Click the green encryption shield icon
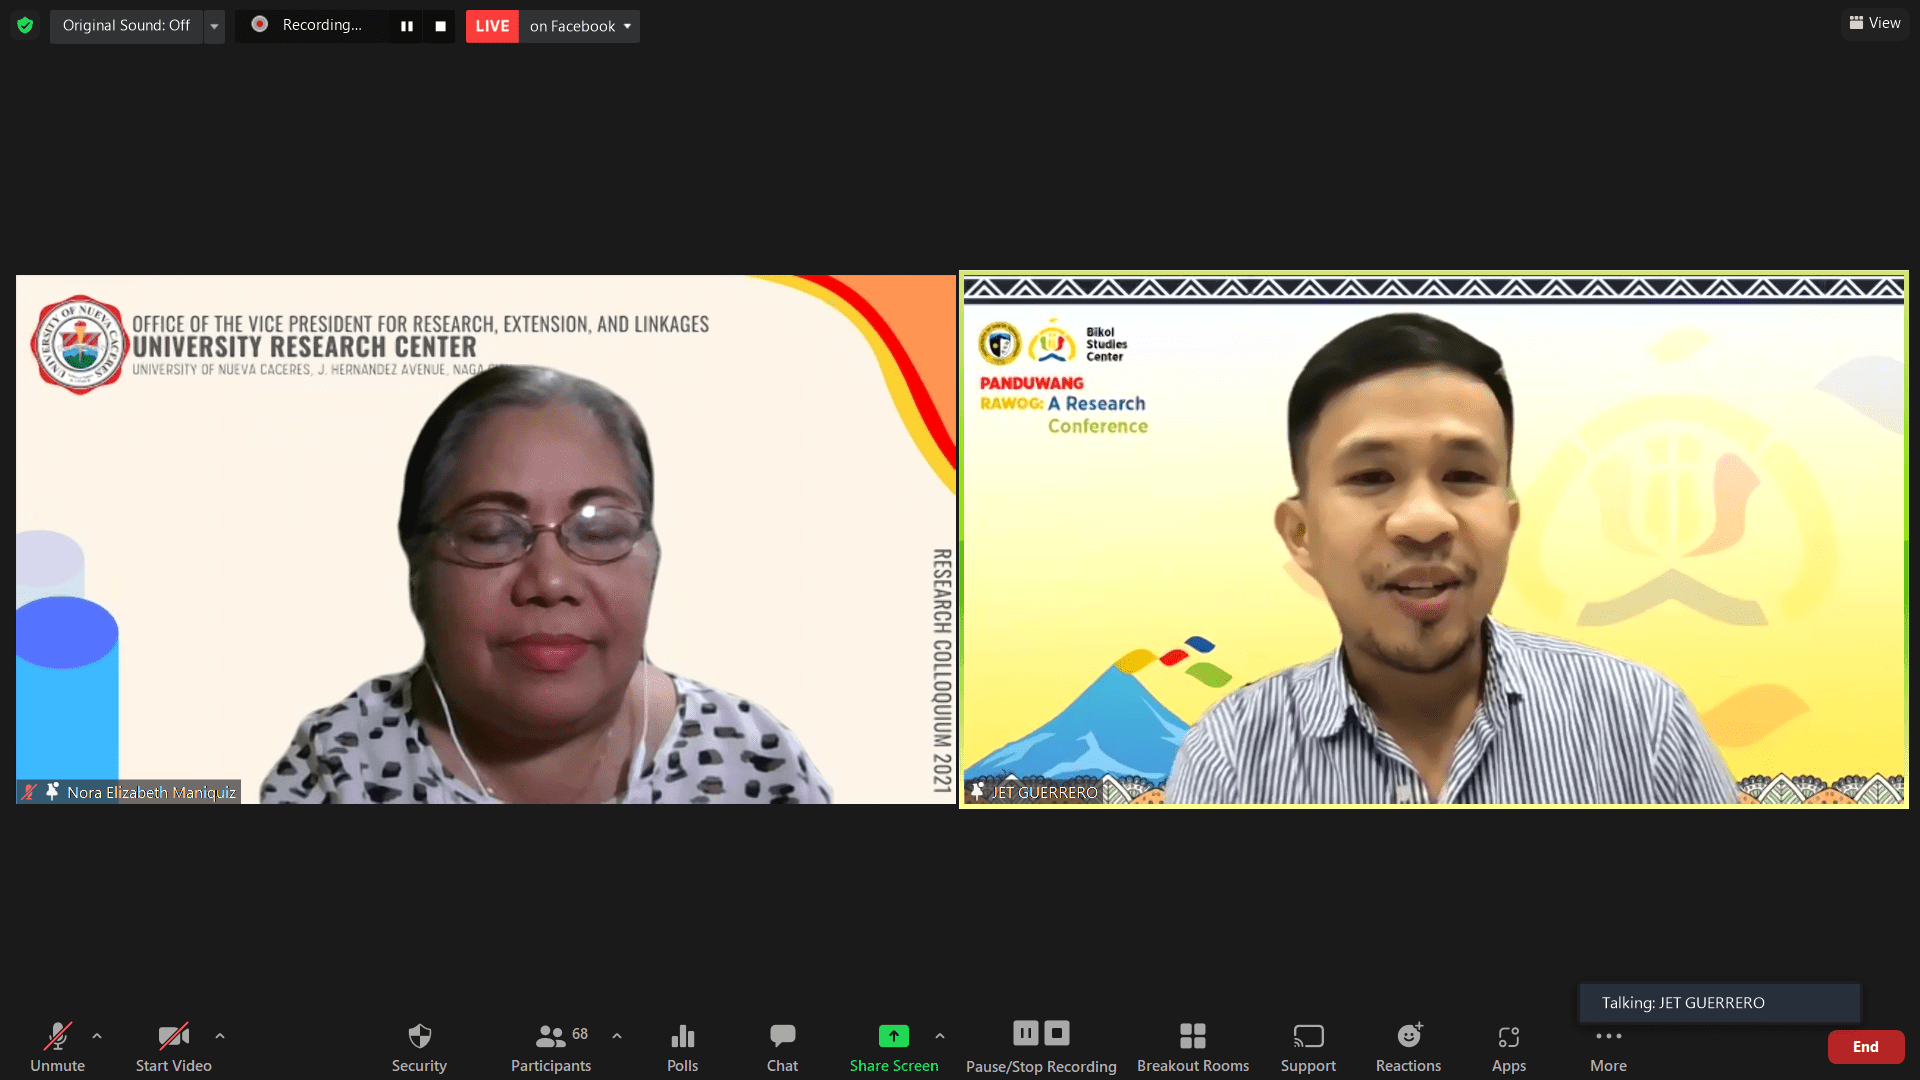The width and height of the screenshot is (1920, 1080). click(x=25, y=25)
